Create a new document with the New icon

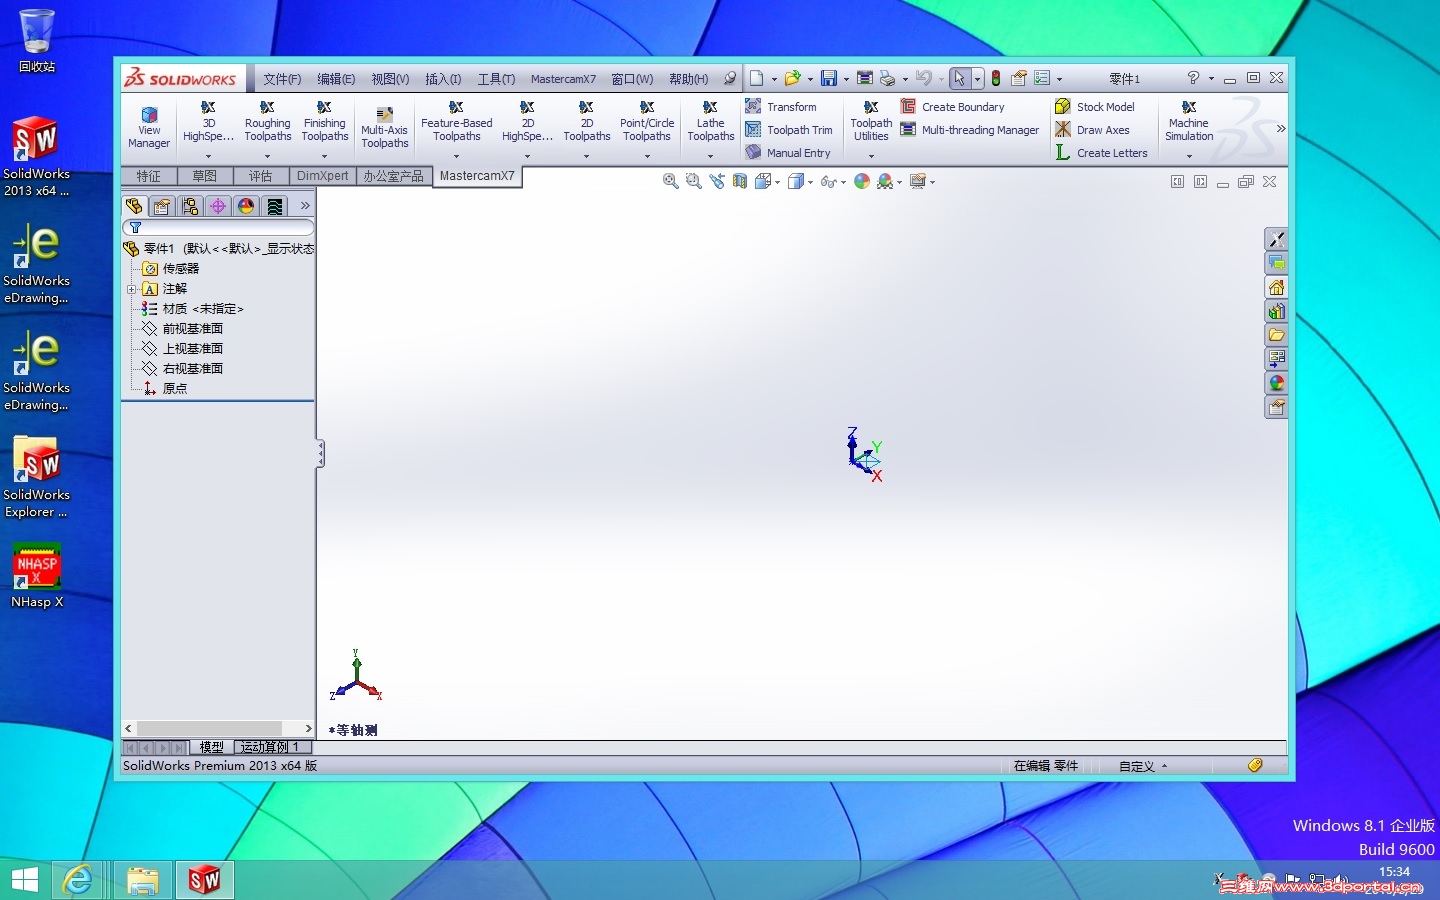coord(757,78)
